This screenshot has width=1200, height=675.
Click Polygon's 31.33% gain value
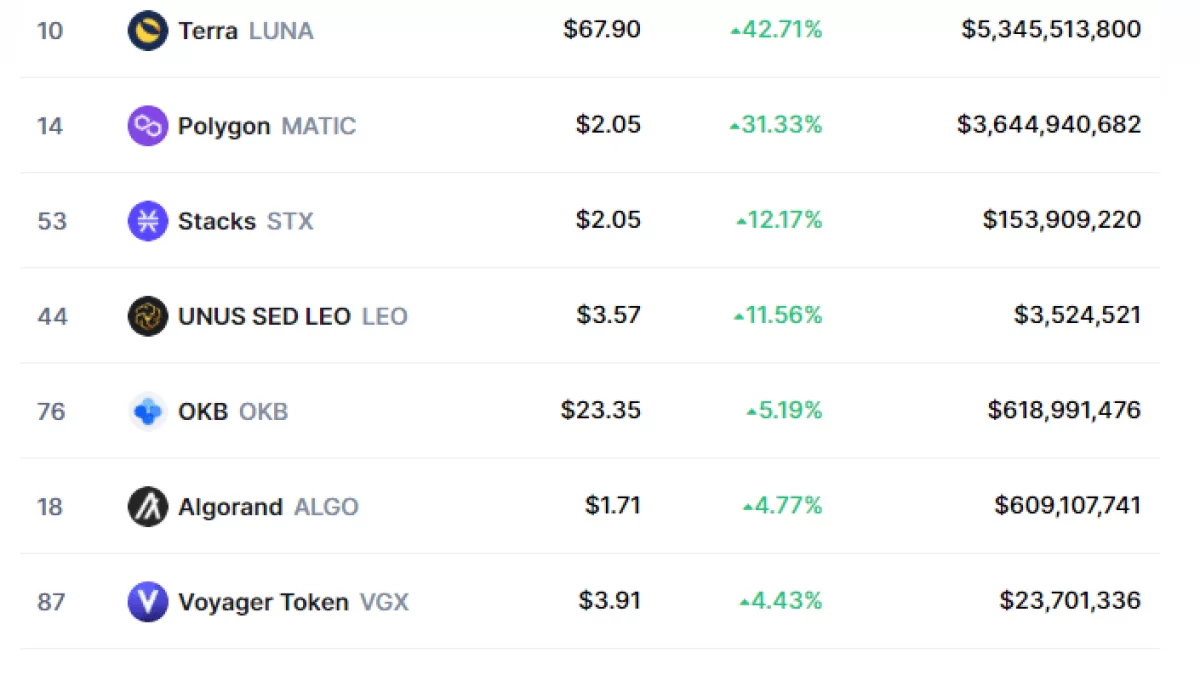tap(777, 125)
